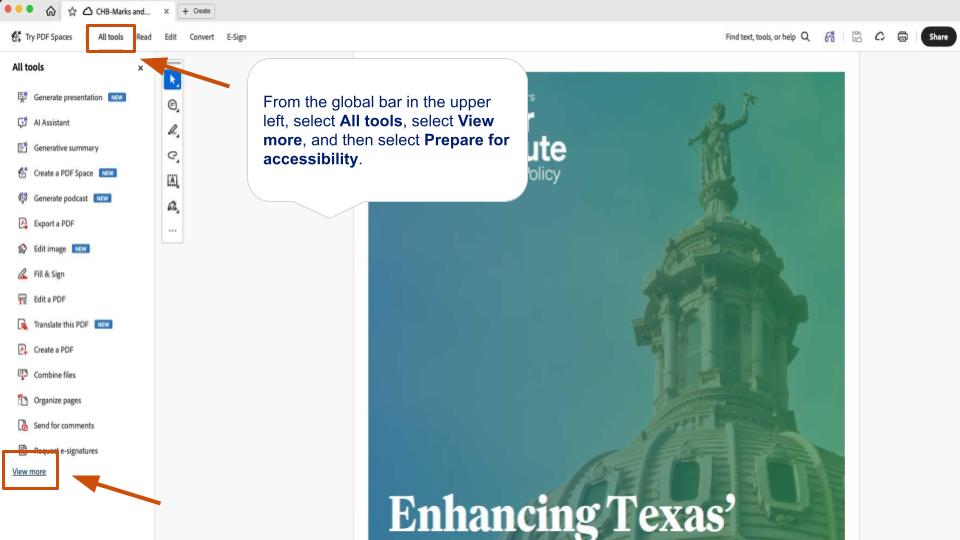Image resolution: width=960 pixels, height=540 pixels.
Task: Open the Edit menu
Action: 170,37
